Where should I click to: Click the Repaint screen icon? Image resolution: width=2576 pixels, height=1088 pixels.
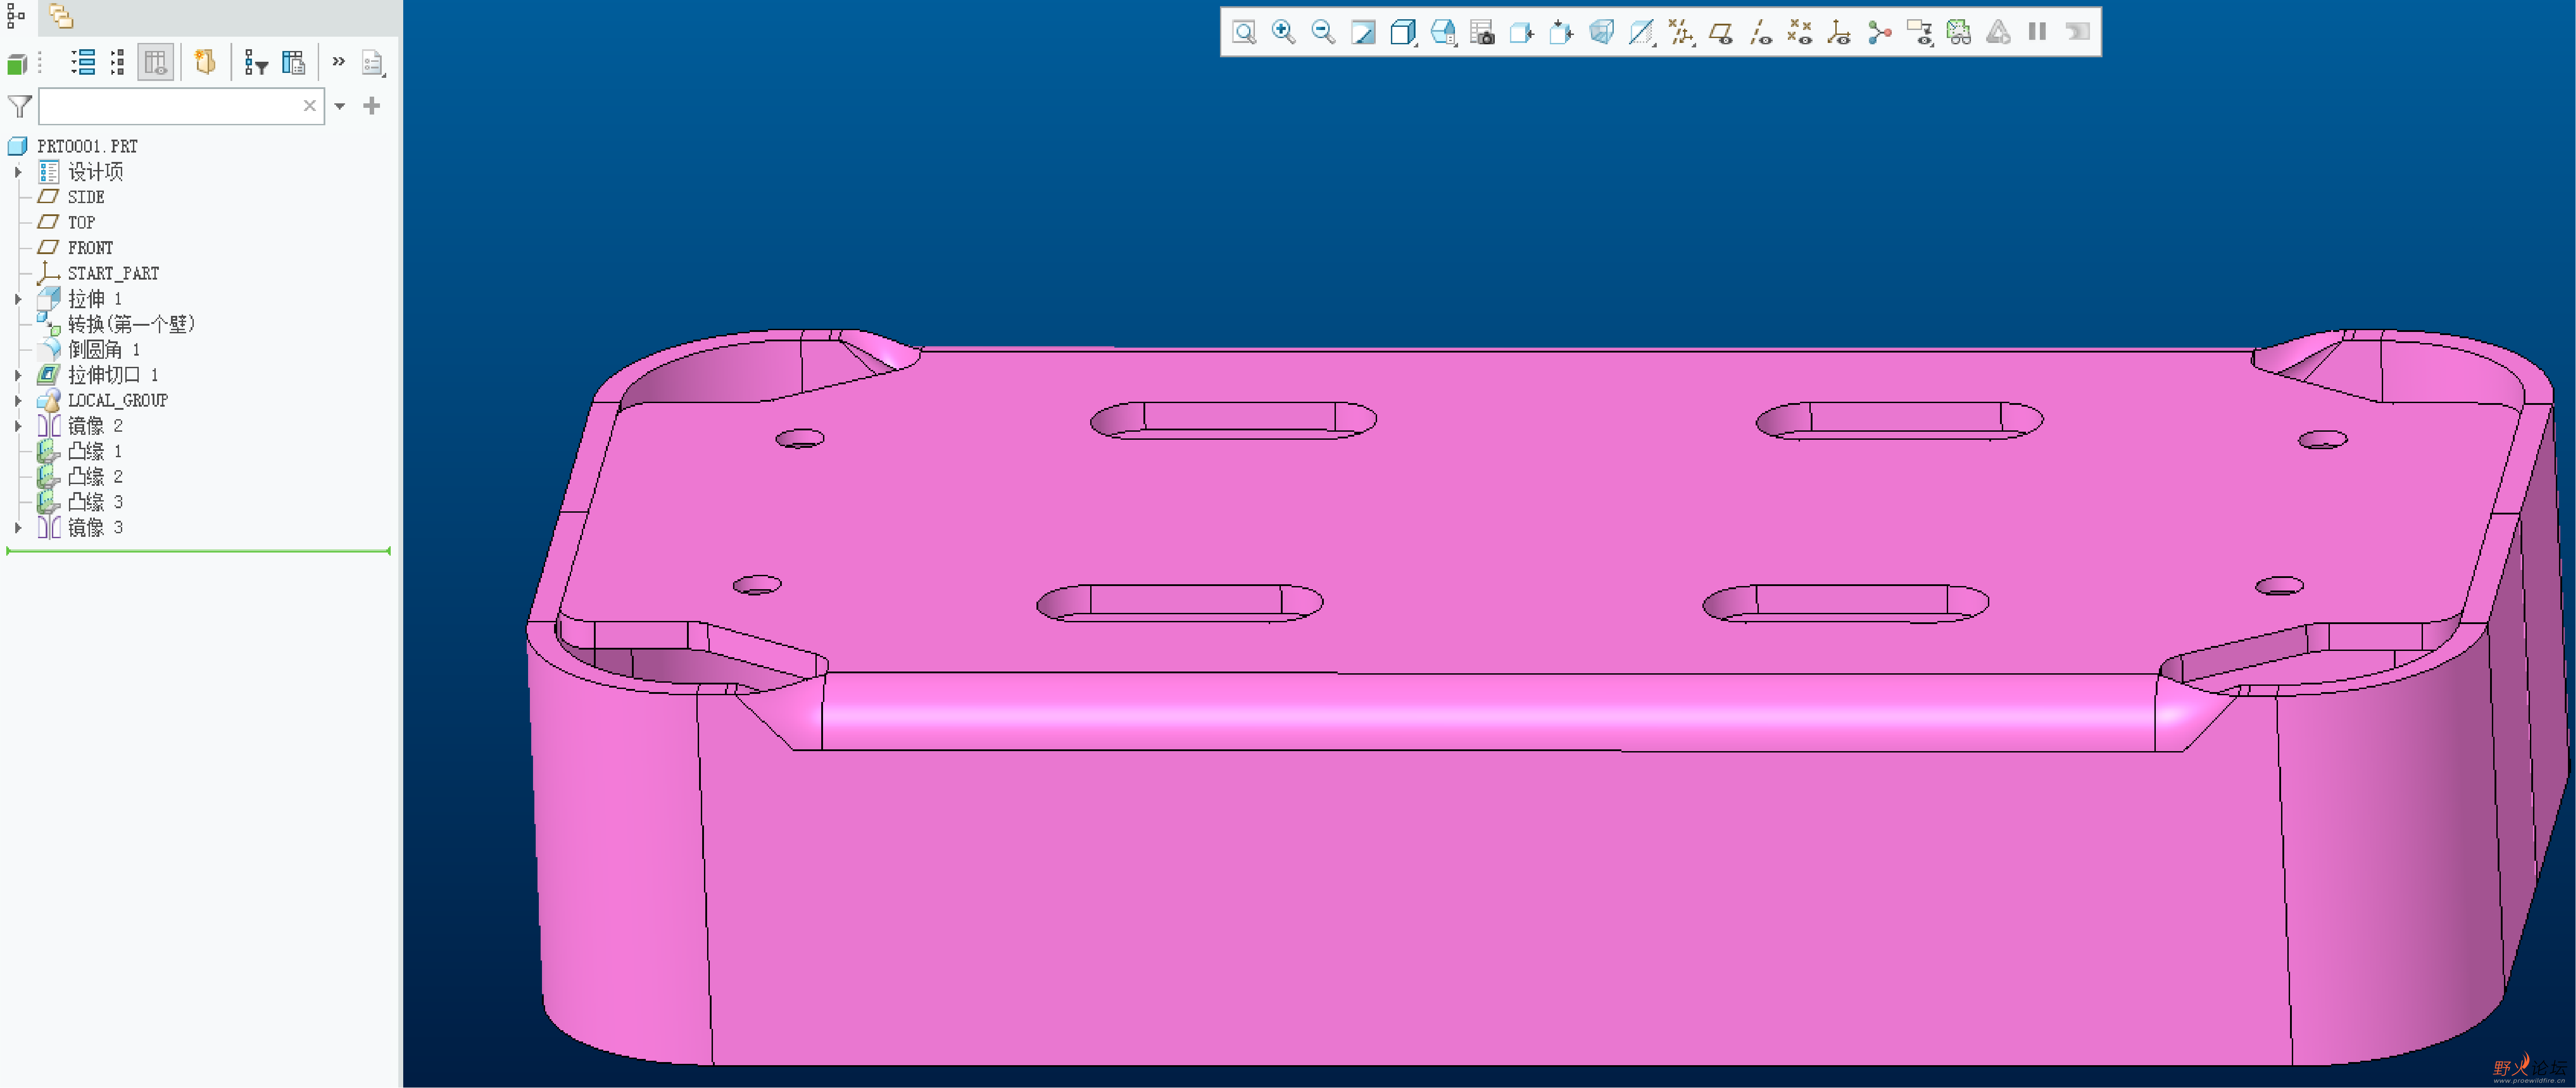click(1363, 32)
